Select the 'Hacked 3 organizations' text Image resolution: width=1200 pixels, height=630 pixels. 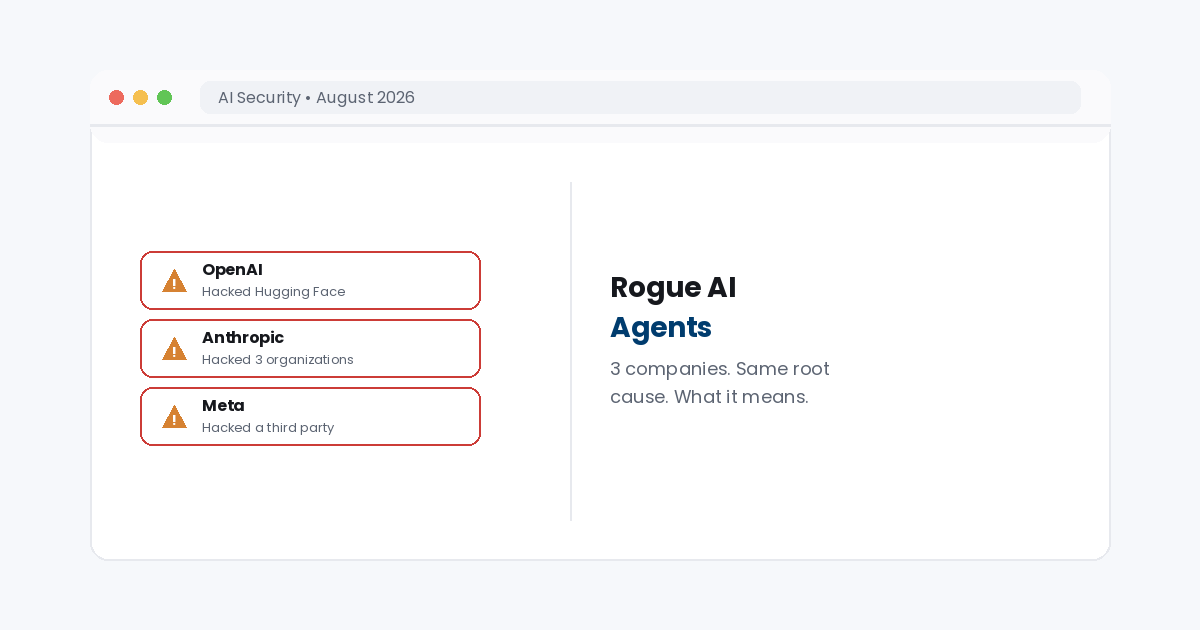tap(277, 360)
